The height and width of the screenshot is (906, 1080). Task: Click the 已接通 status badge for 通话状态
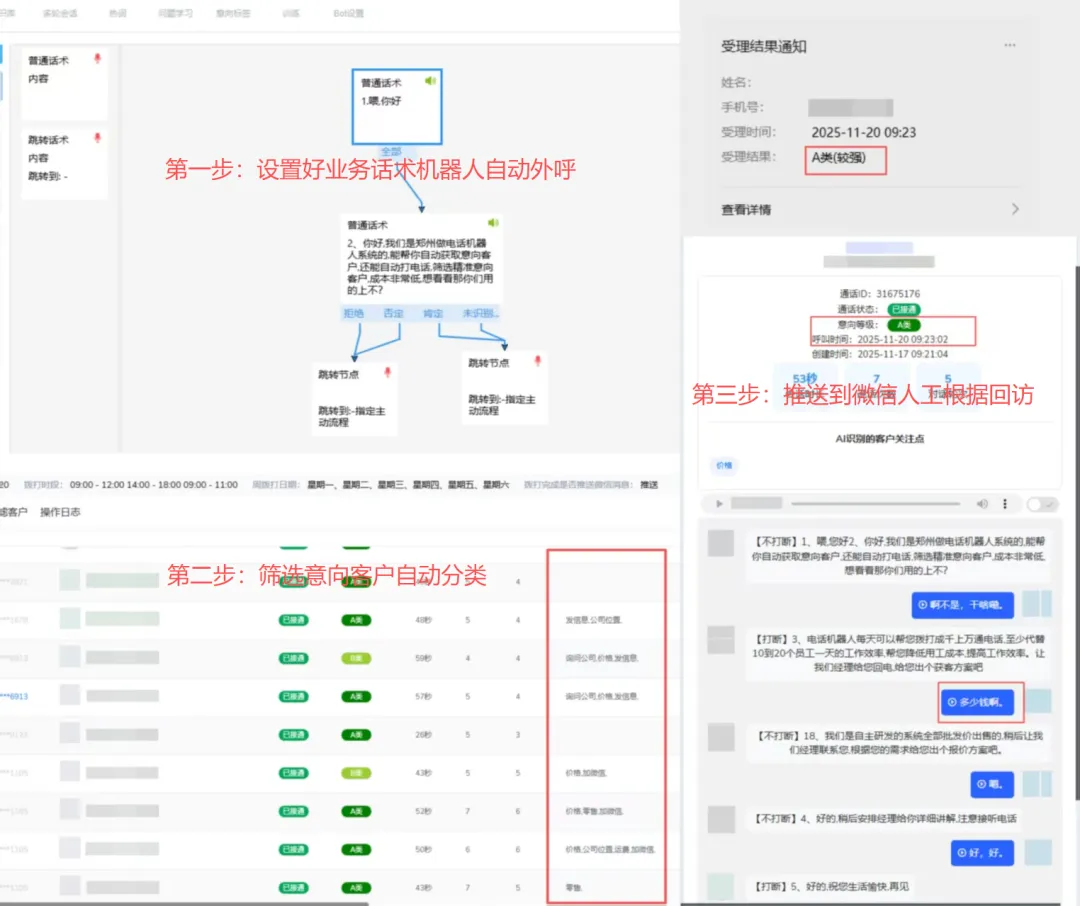pyautogui.click(x=906, y=310)
